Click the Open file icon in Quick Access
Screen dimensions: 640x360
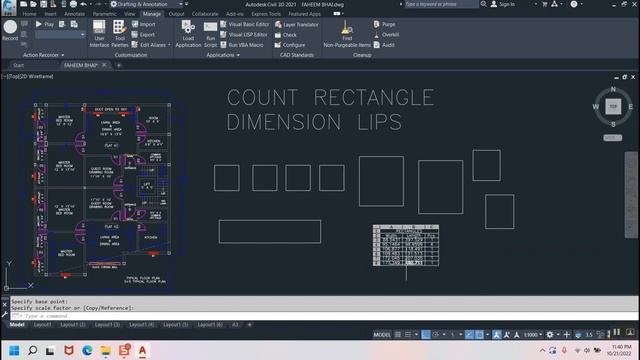[33, 4]
